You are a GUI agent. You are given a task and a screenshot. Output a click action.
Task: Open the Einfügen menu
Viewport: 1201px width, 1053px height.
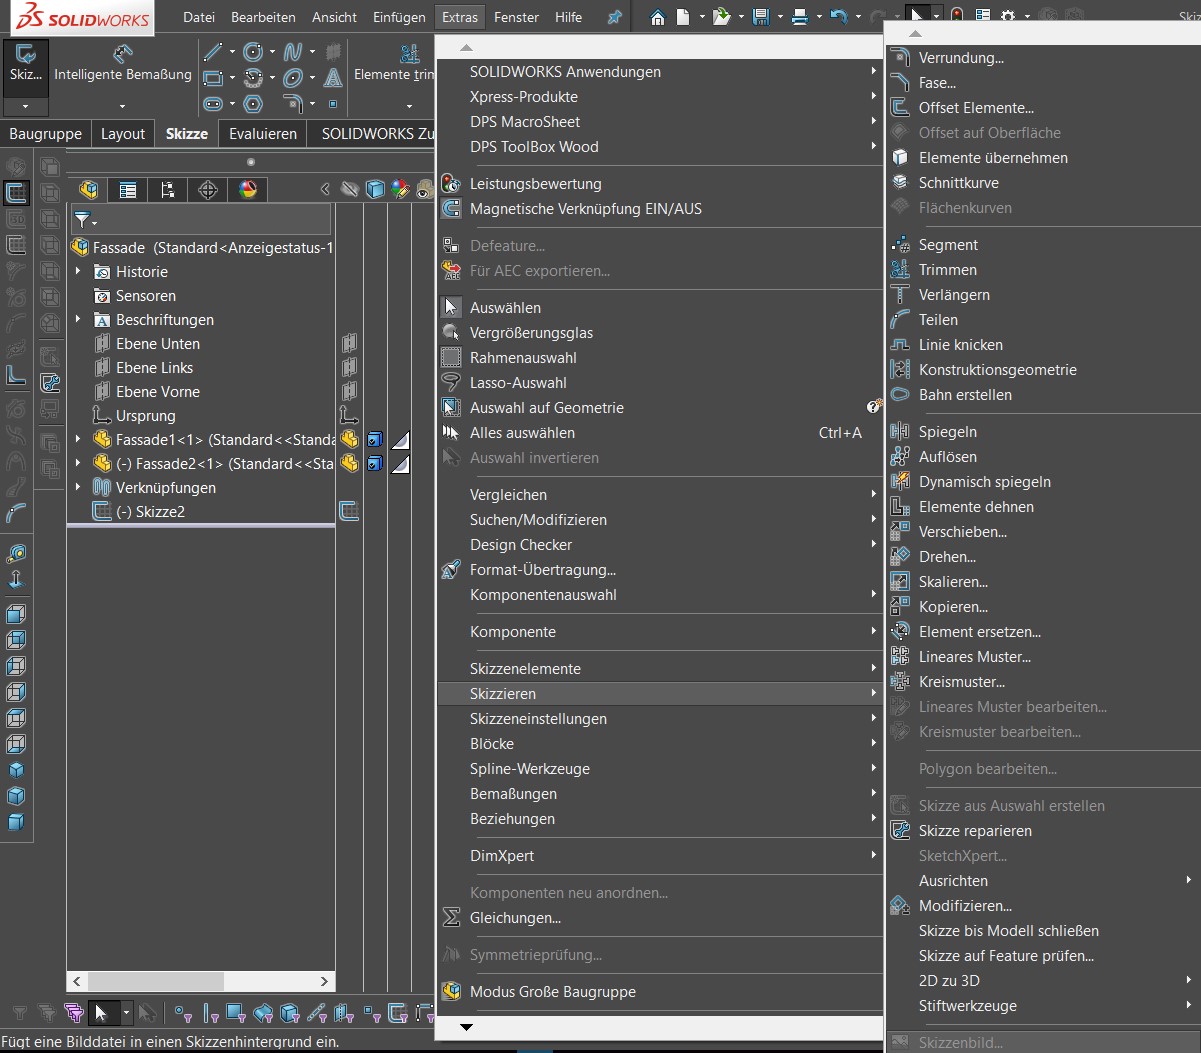(399, 17)
